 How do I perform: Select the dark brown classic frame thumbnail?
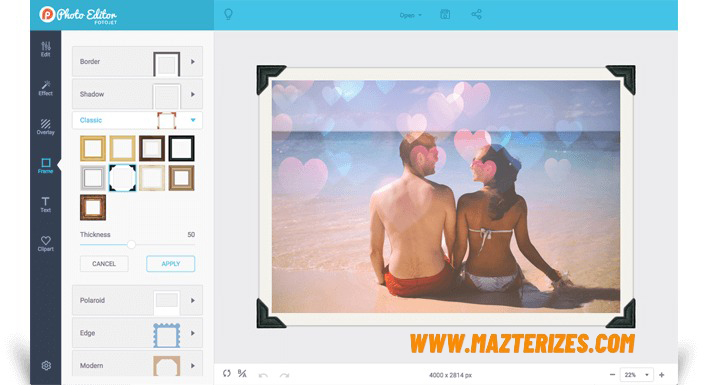(x=152, y=148)
